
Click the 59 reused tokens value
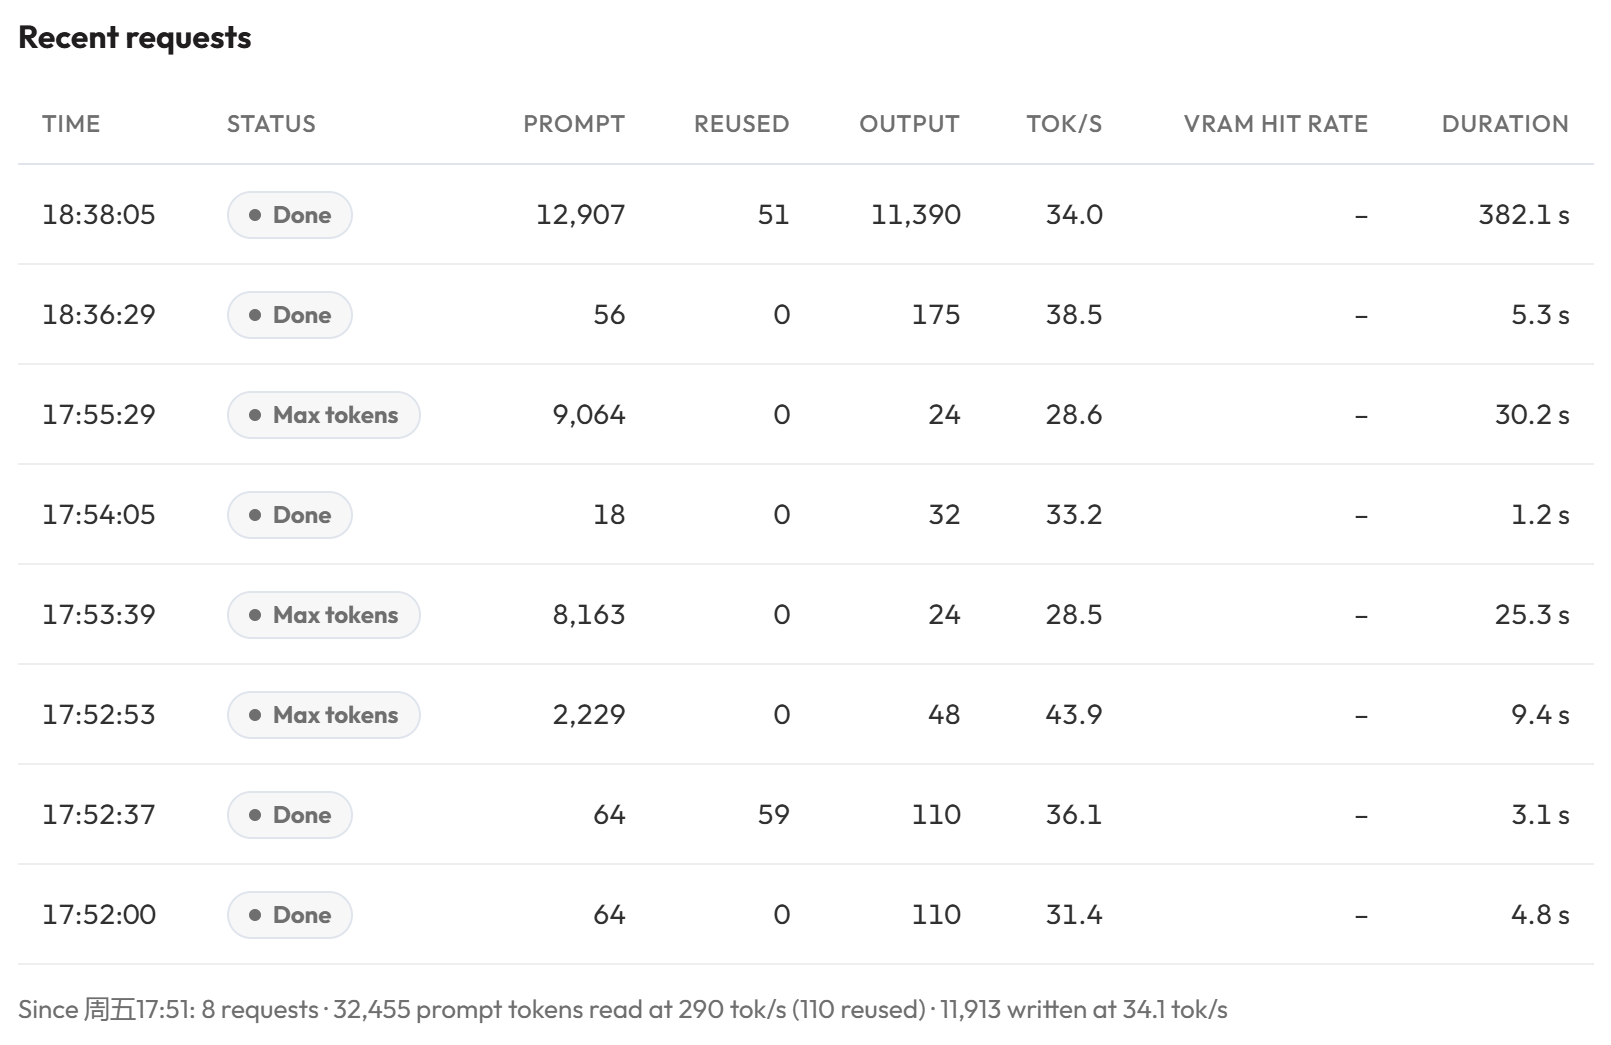point(774,815)
